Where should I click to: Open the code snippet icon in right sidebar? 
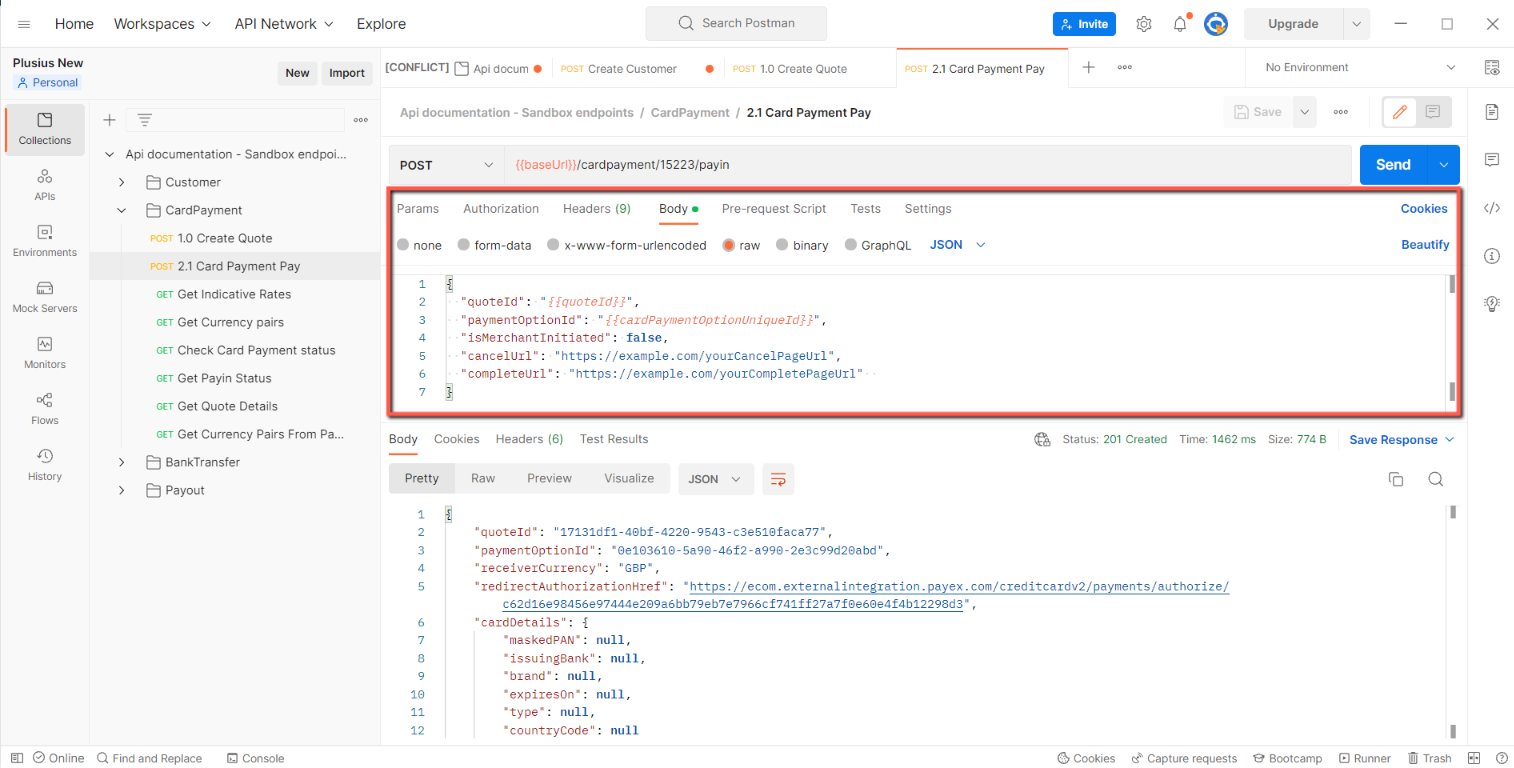(x=1492, y=208)
